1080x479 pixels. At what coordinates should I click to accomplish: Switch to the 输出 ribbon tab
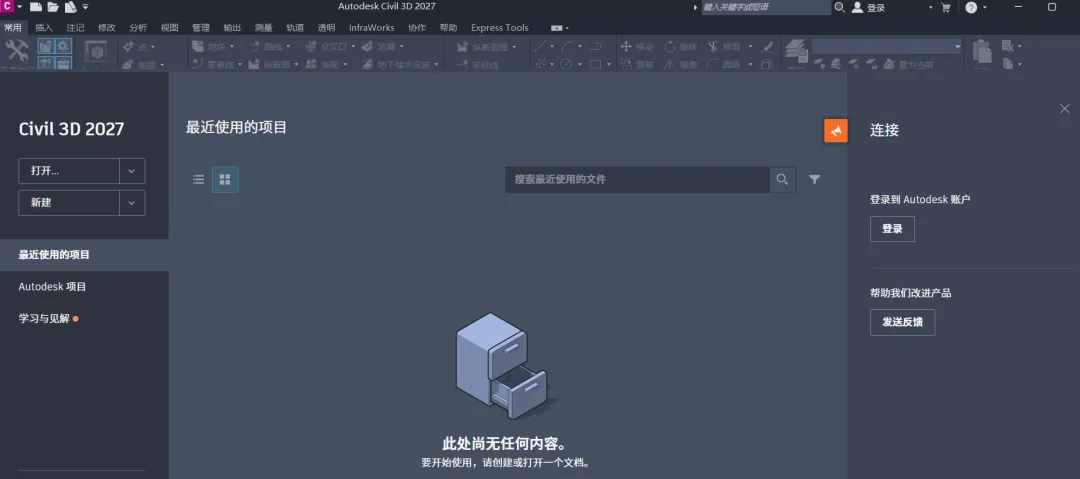tap(232, 28)
